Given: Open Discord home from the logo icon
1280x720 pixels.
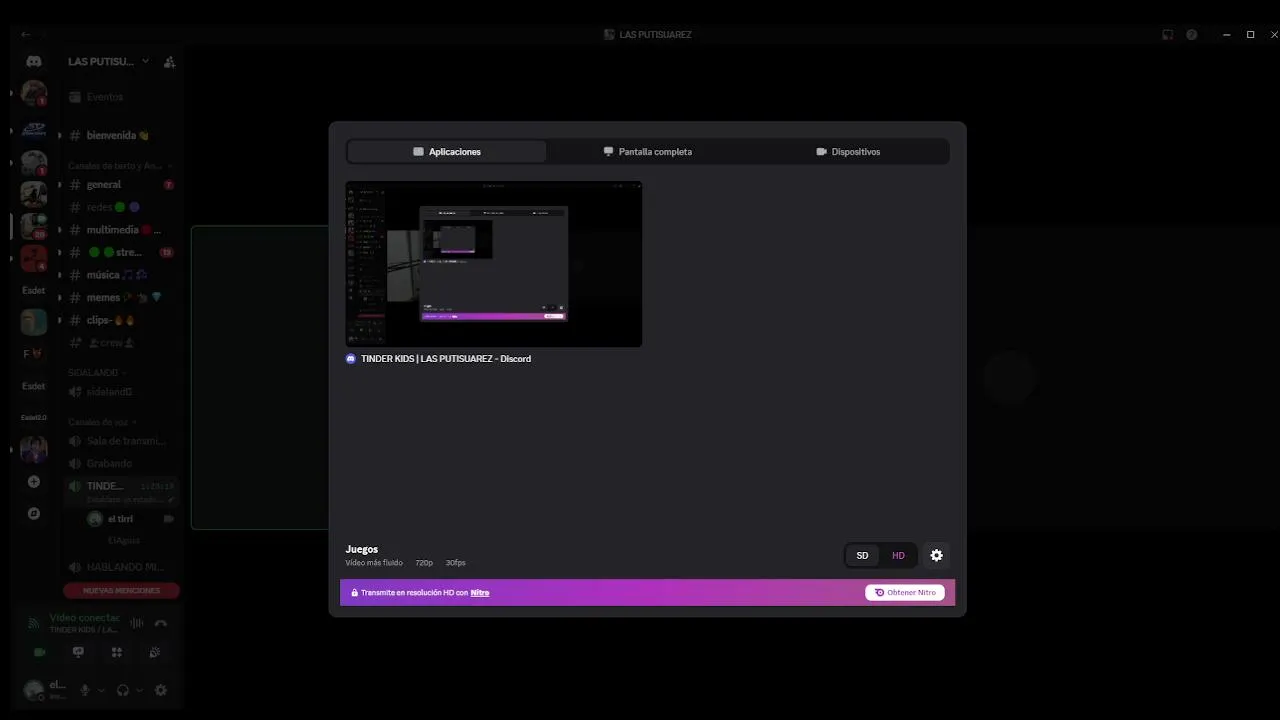Looking at the screenshot, I should click(x=34, y=61).
